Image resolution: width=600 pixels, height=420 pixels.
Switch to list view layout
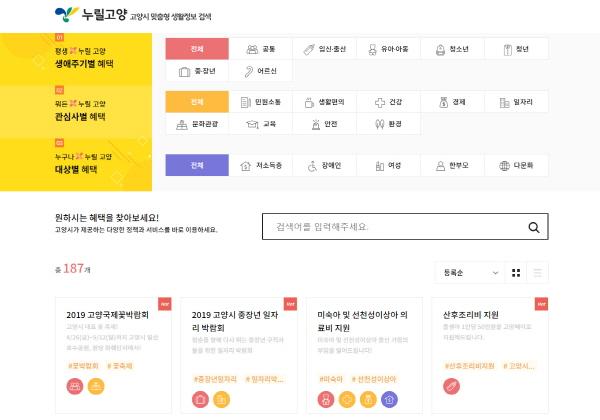(x=538, y=272)
